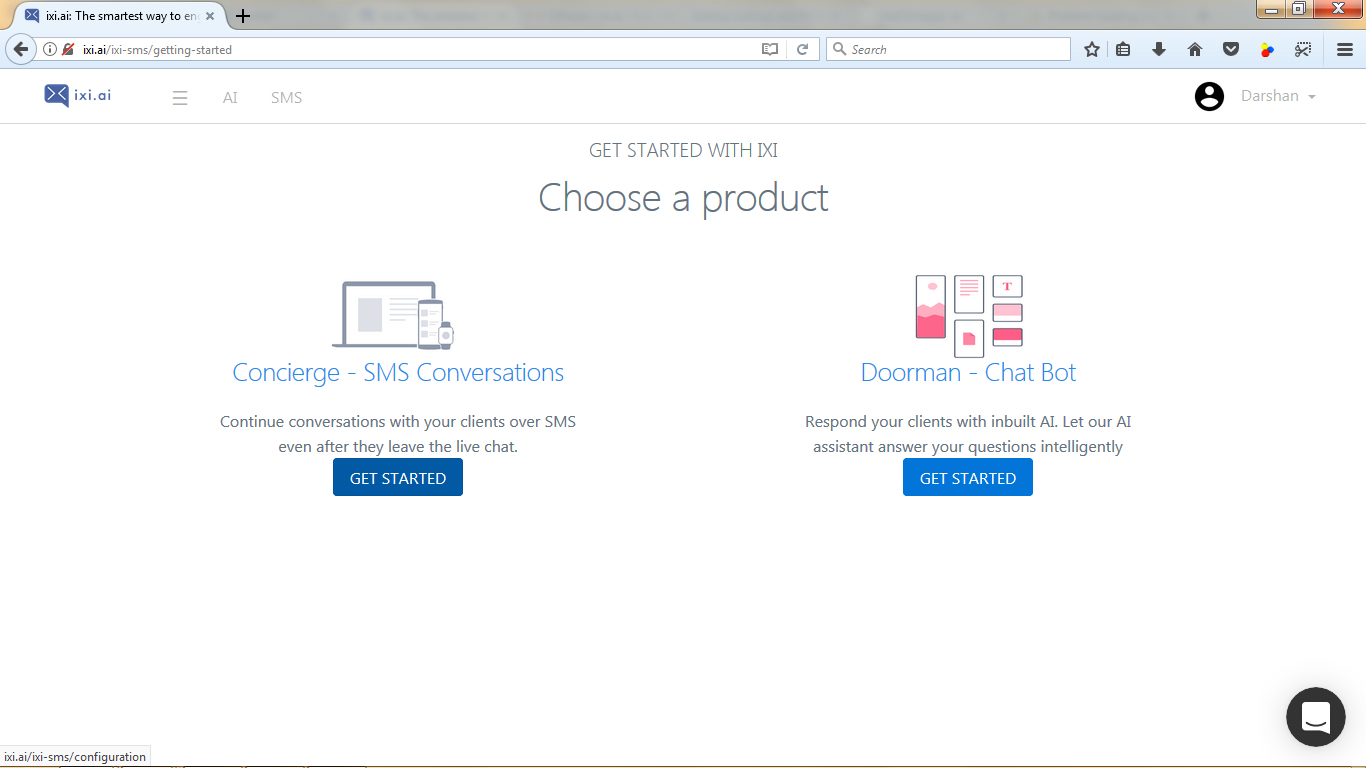Restore down the browser window

pos(1298,9)
